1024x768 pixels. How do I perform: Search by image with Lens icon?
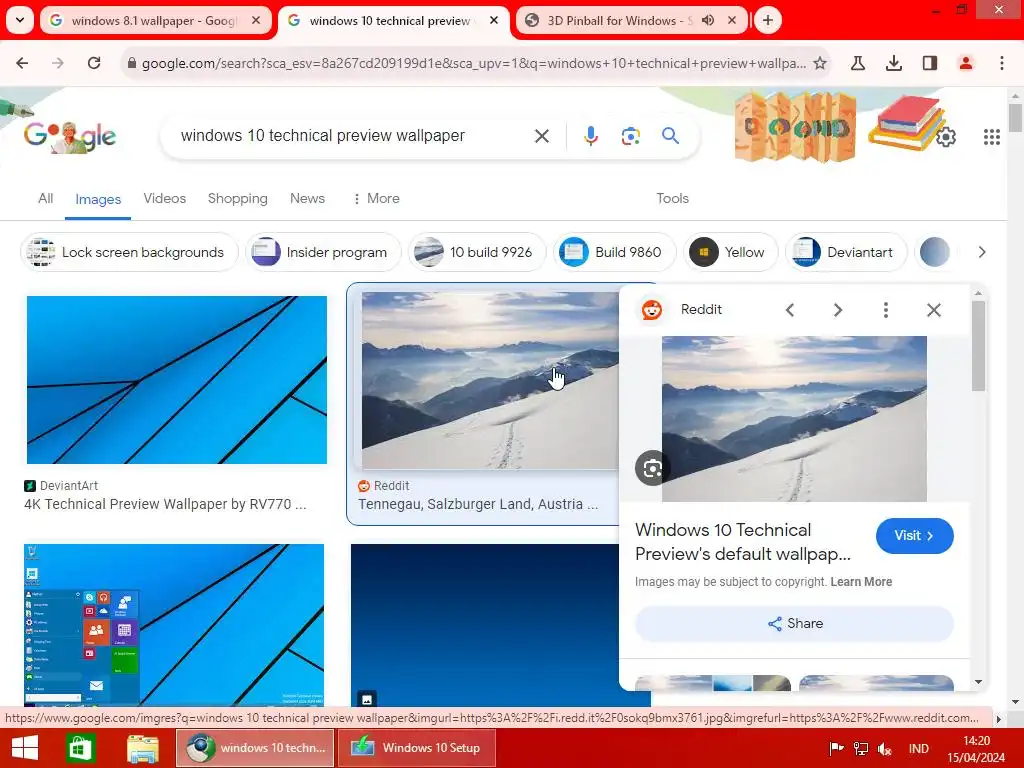(631, 136)
